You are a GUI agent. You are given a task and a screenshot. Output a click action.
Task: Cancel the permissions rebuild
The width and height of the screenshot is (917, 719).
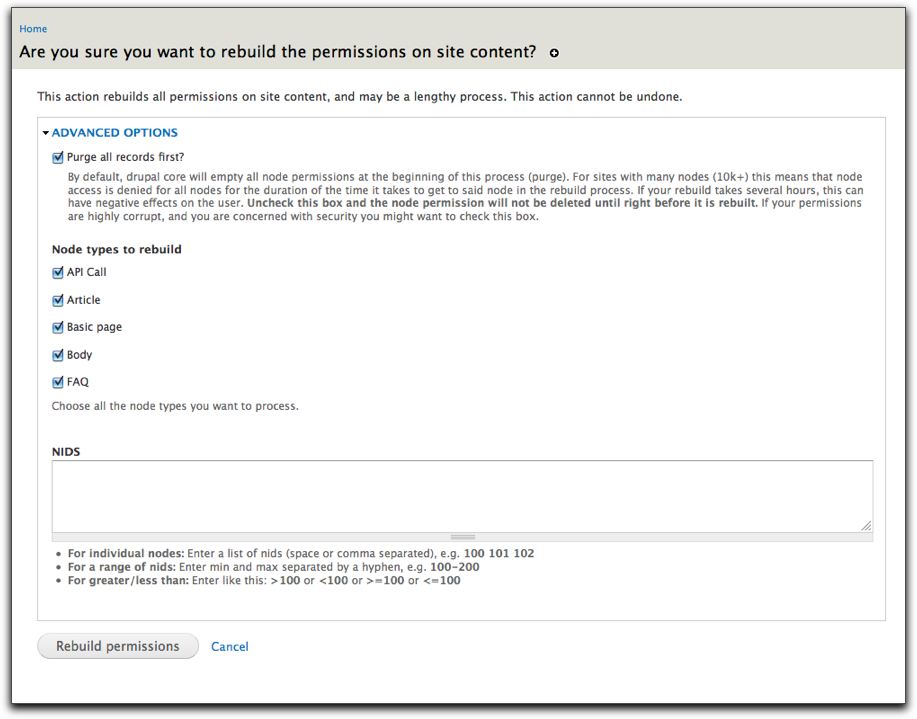229,646
